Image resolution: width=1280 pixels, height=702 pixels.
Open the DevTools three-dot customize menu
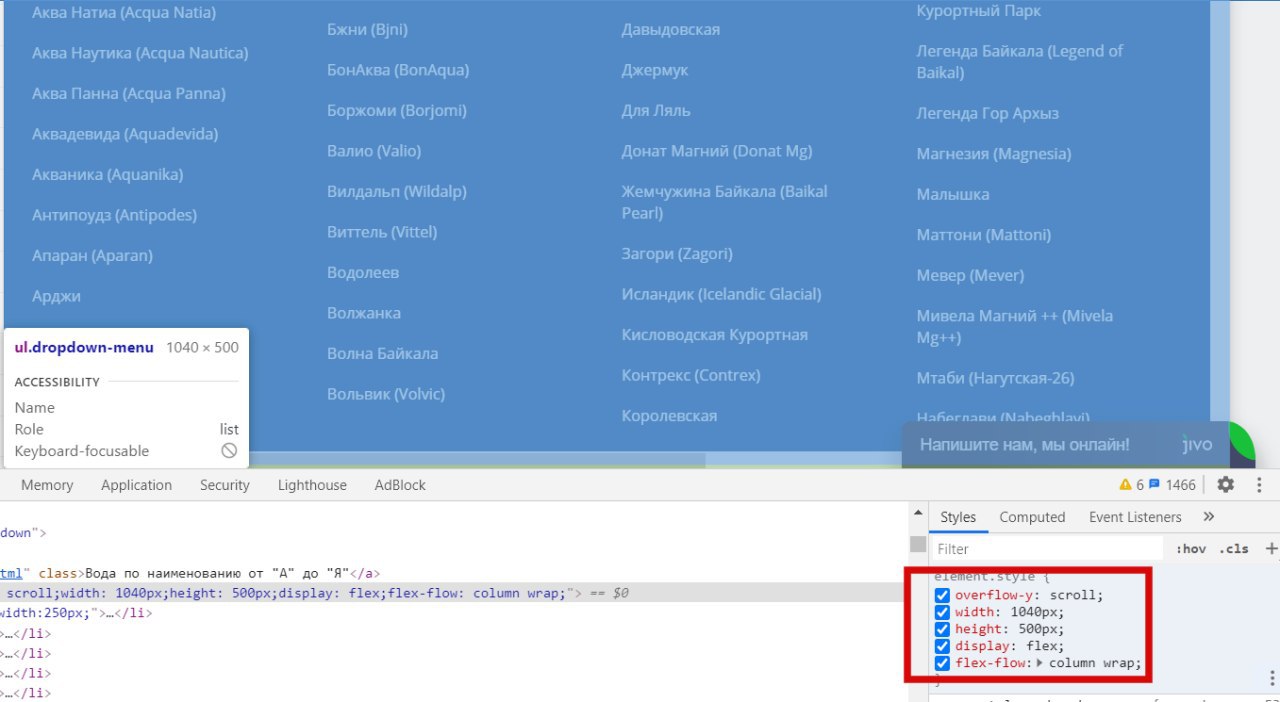[x=1257, y=485]
